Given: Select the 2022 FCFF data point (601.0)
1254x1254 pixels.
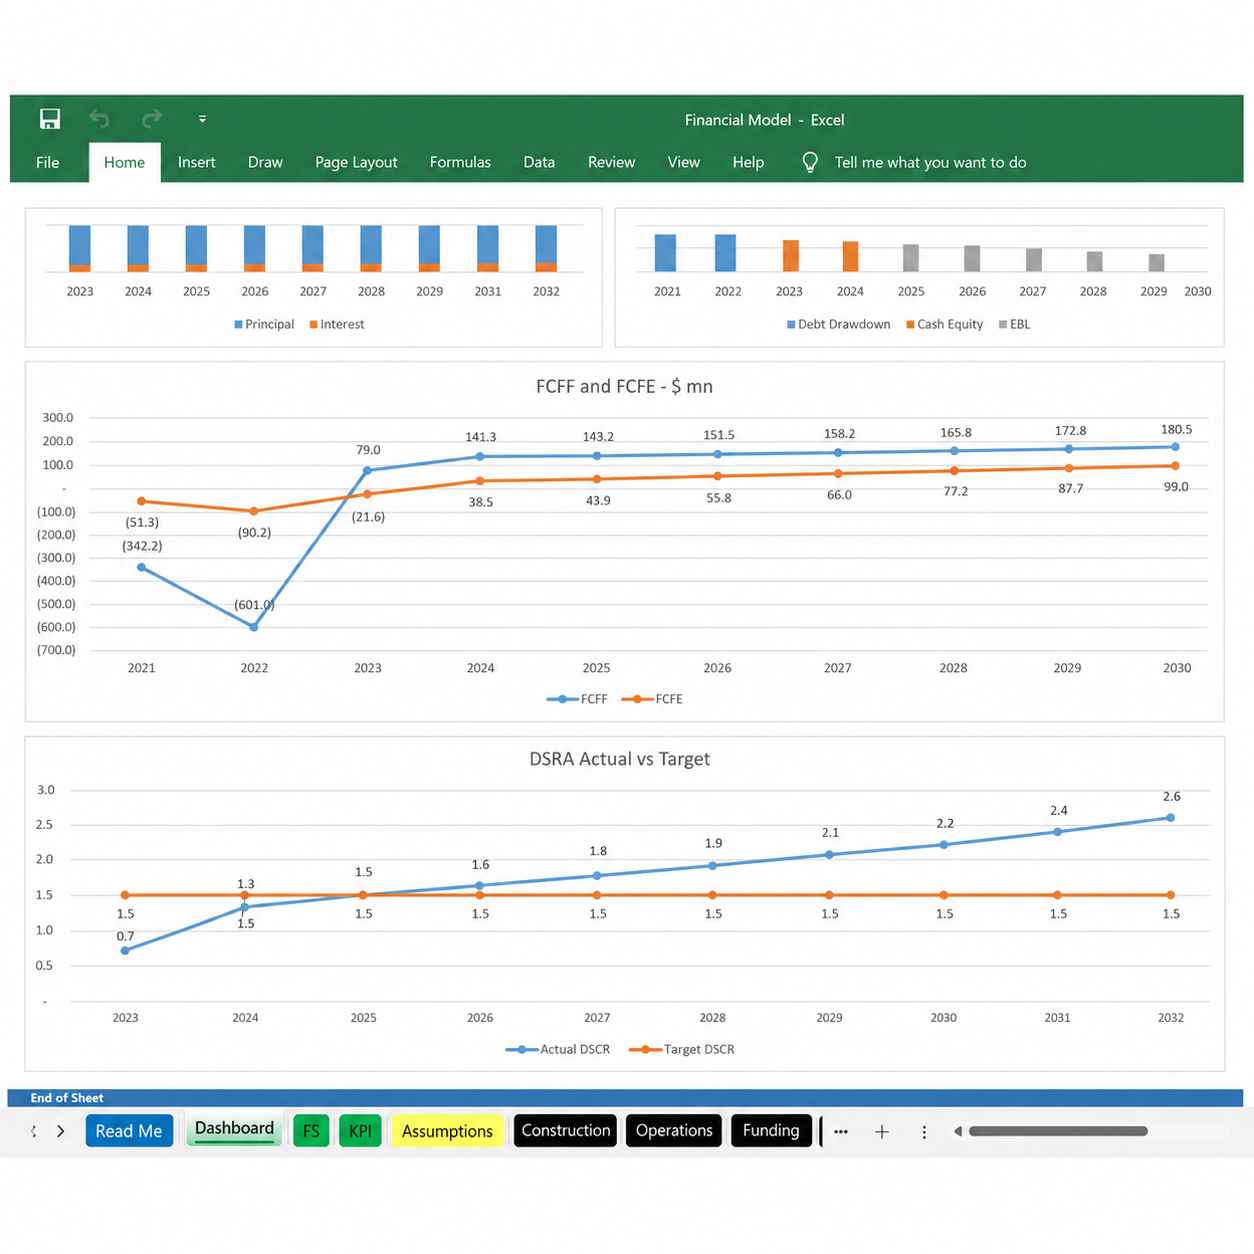Looking at the screenshot, I should (x=254, y=627).
